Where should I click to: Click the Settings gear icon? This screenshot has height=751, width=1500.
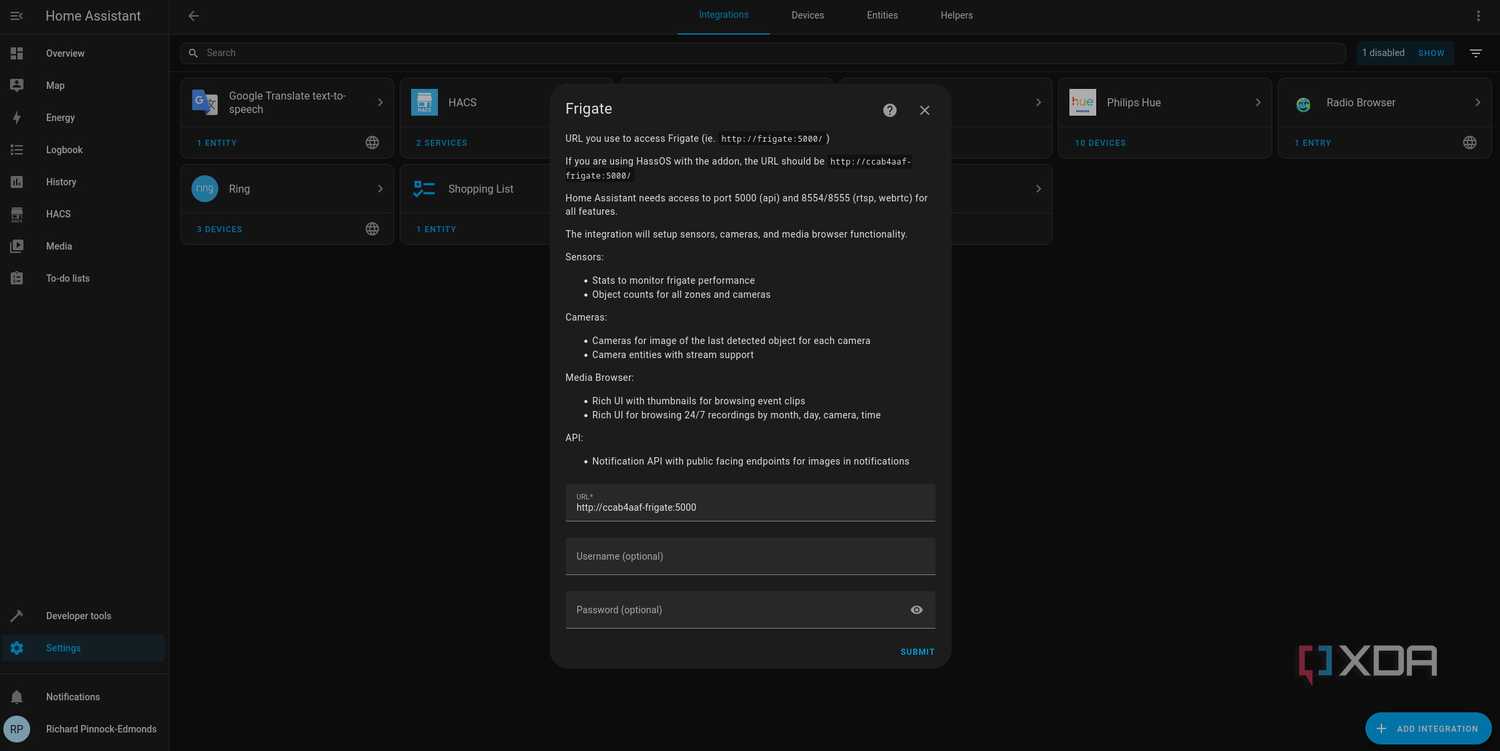pyautogui.click(x=16, y=648)
